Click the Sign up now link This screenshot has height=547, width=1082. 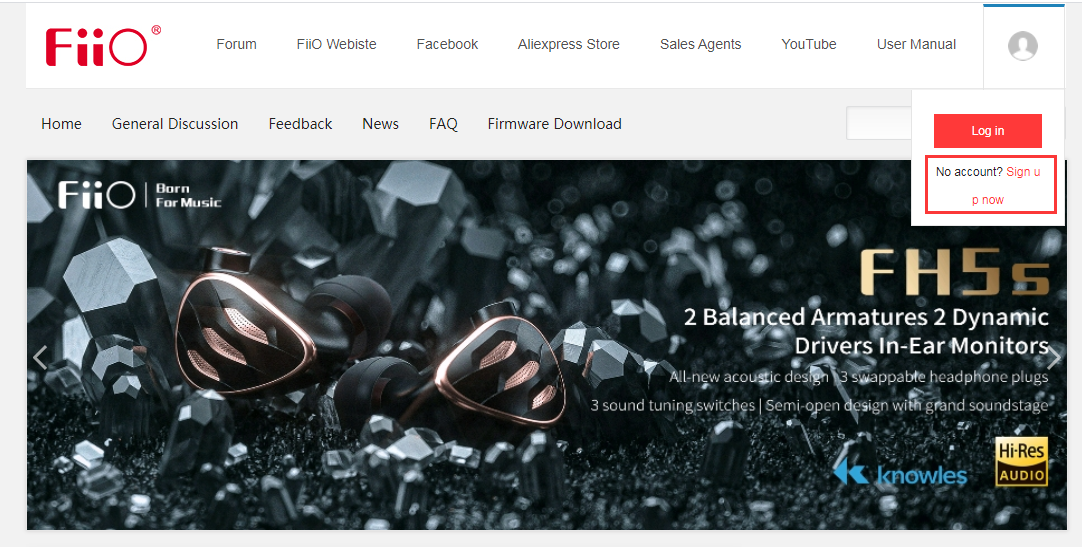point(1022,172)
